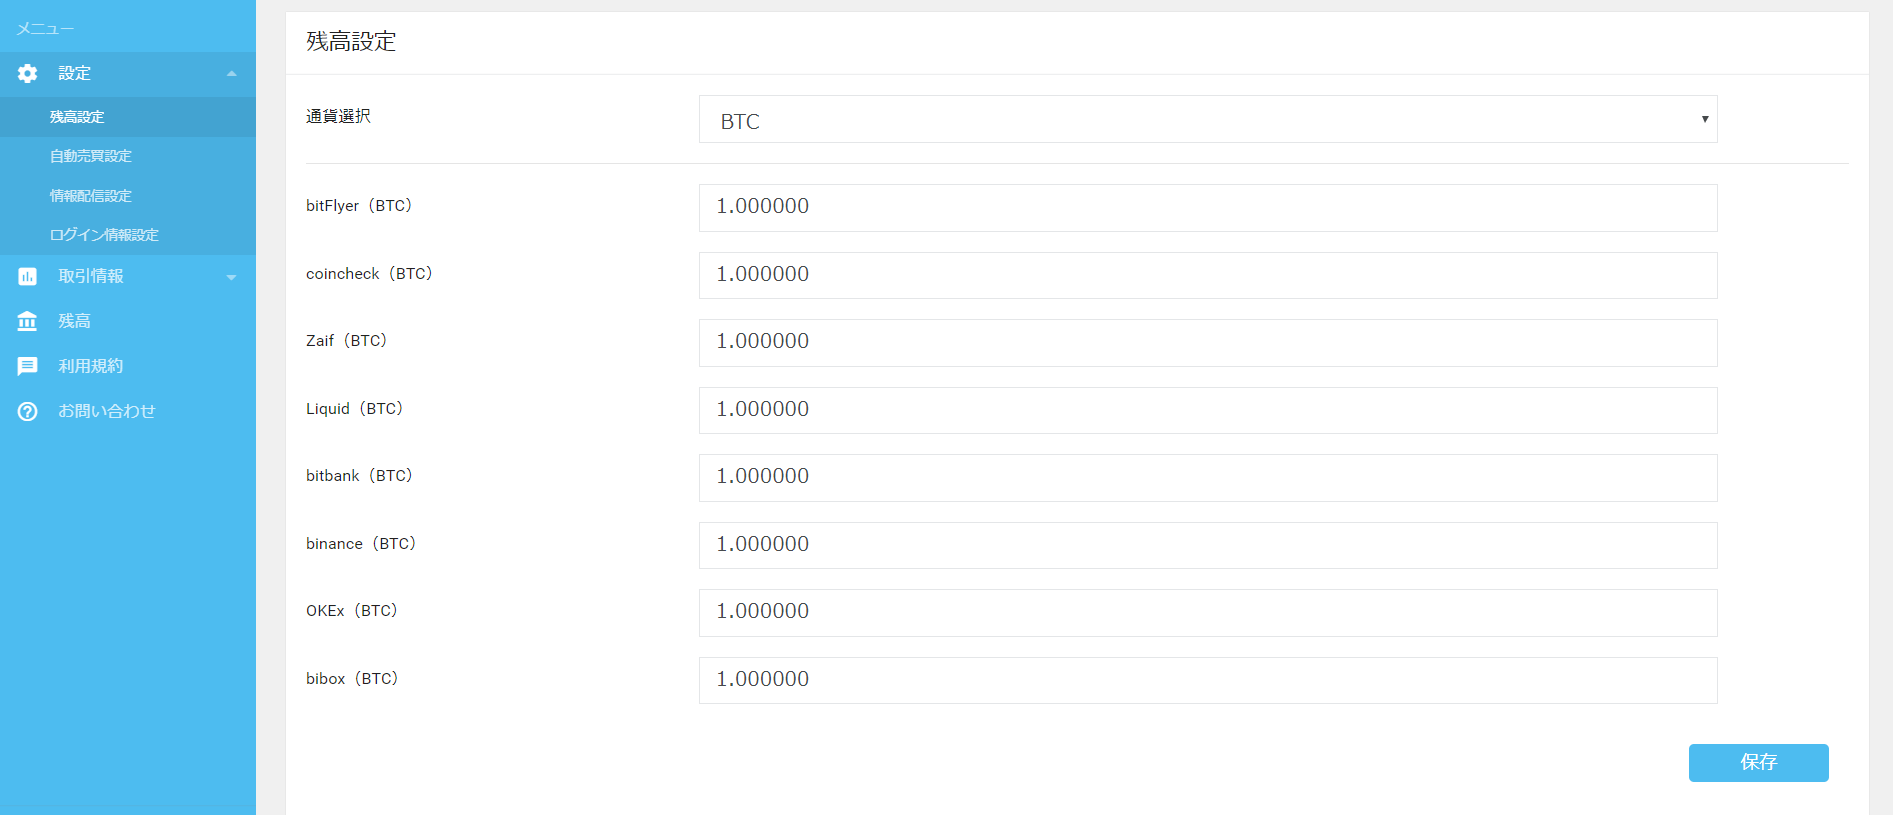
Task: Click the 保存 save button
Action: [1758, 762]
